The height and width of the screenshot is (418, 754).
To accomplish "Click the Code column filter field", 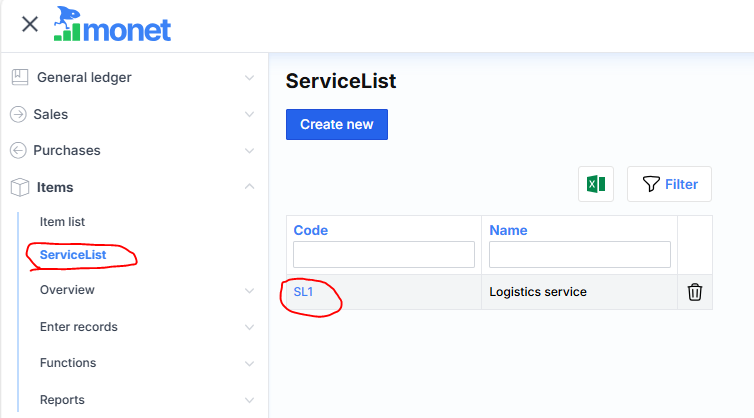I will pyautogui.click(x=383, y=255).
